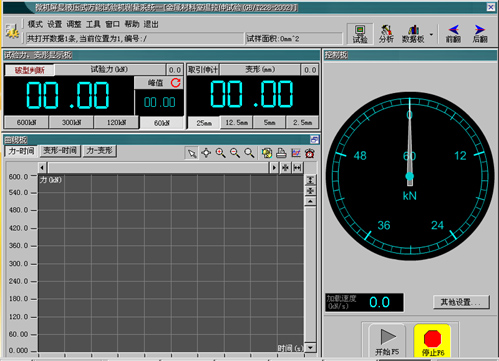Print the curve with printer icon
Image resolution: width=499 pixels, height=361 pixels.
click(x=281, y=153)
